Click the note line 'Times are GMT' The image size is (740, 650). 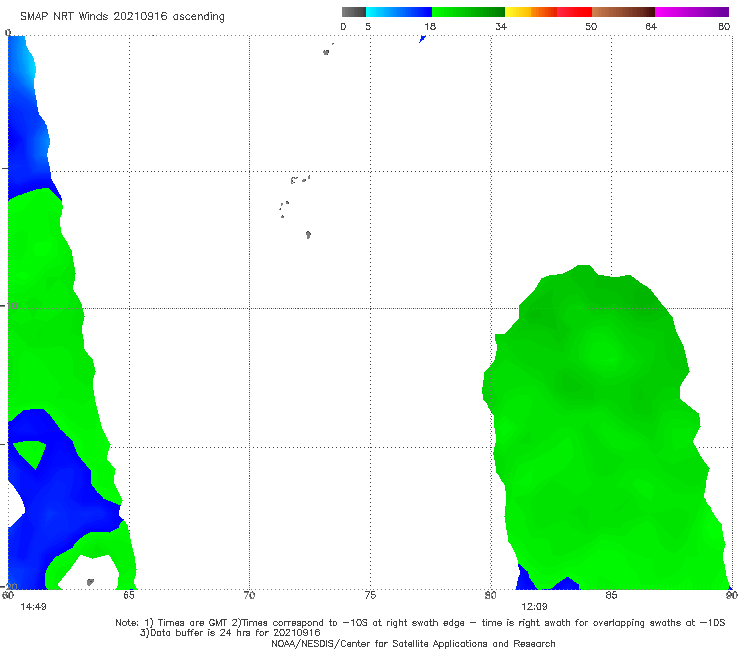193,623
